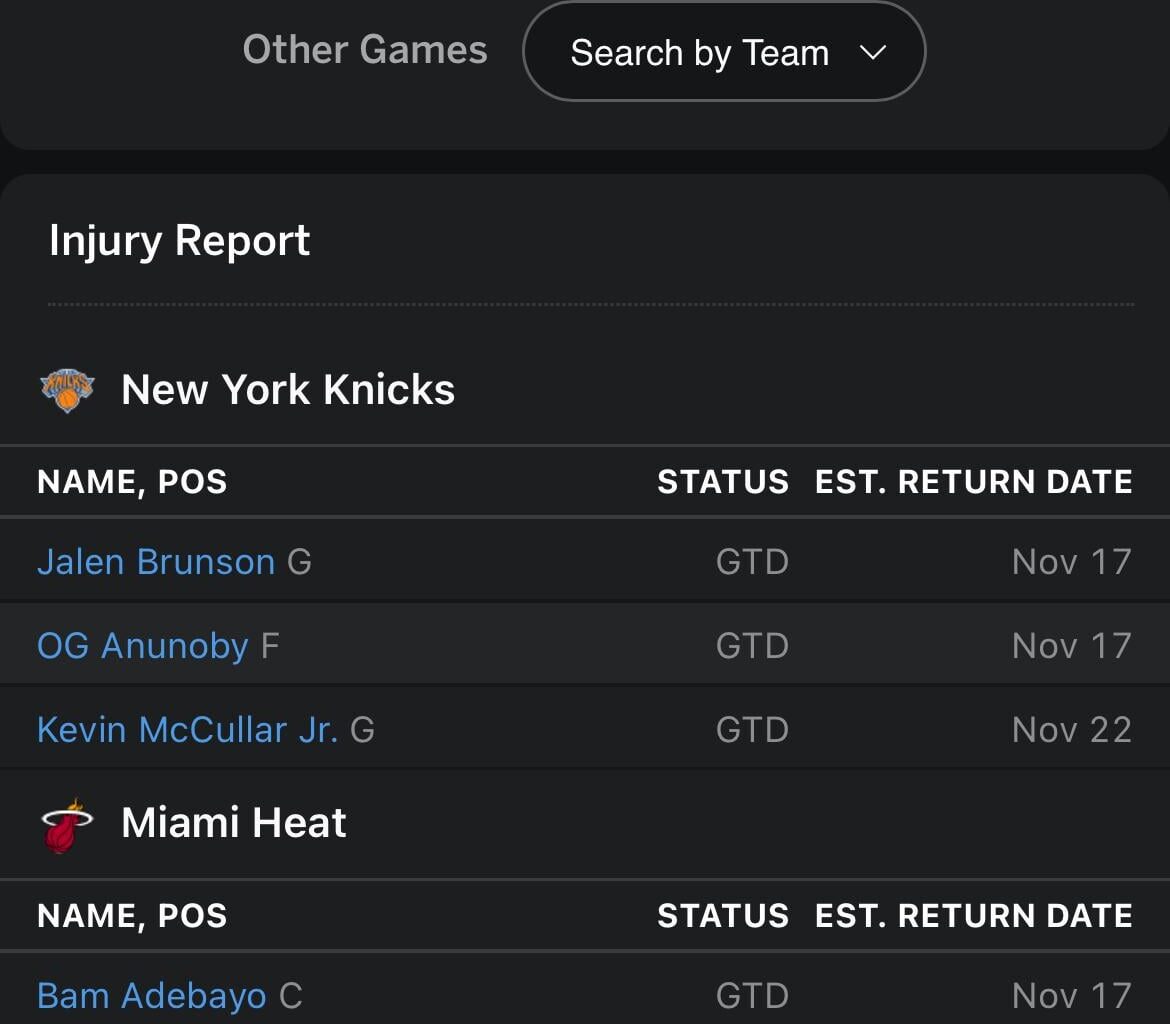
Task: Expand the chevron next to Search by Team
Action: [x=872, y=53]
